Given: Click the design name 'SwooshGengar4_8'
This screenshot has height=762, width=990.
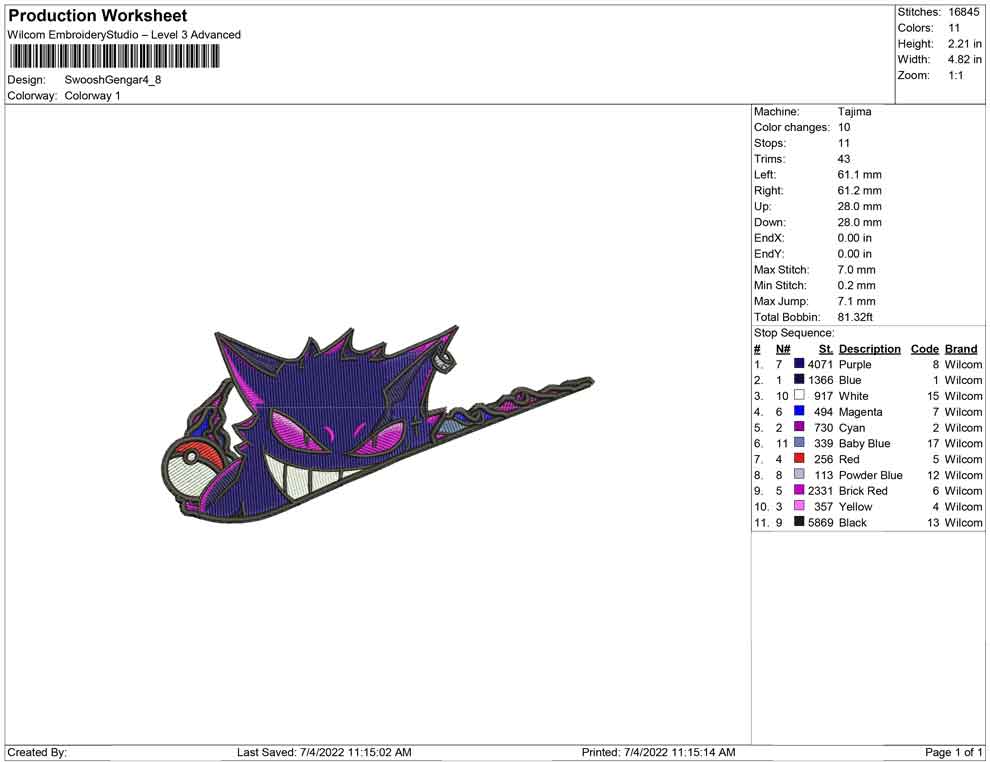Looking at the screenshot, I should point(113,80).
